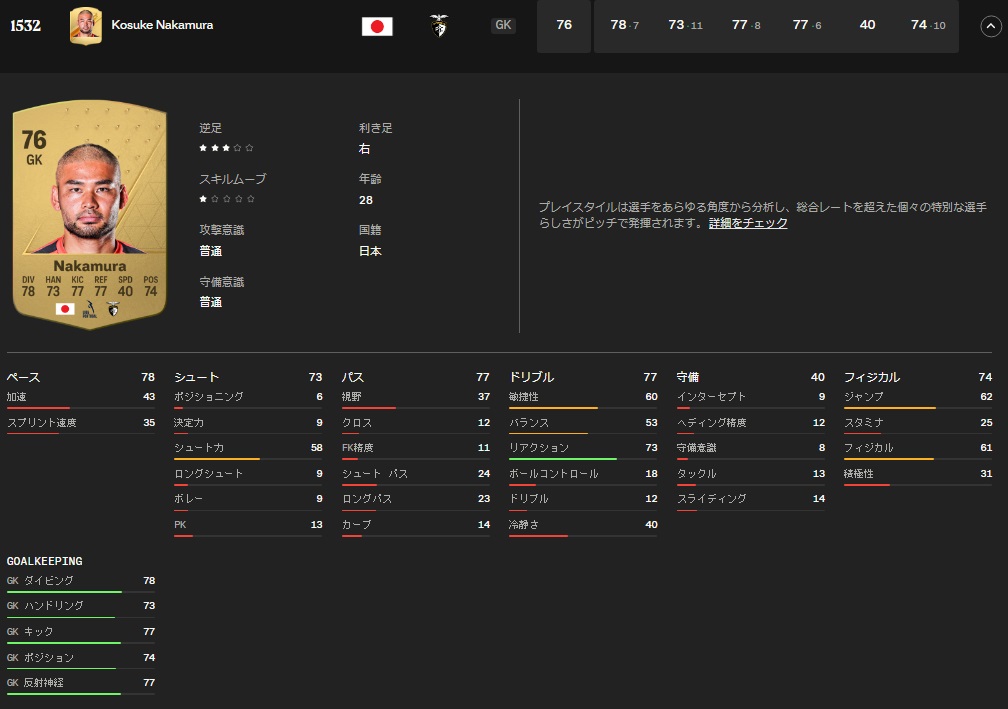Viewport: 1008px width, 709px height.
Task: Click the Japan flag on the gold card
Action: pyautogui.click(x=65, y=309)
